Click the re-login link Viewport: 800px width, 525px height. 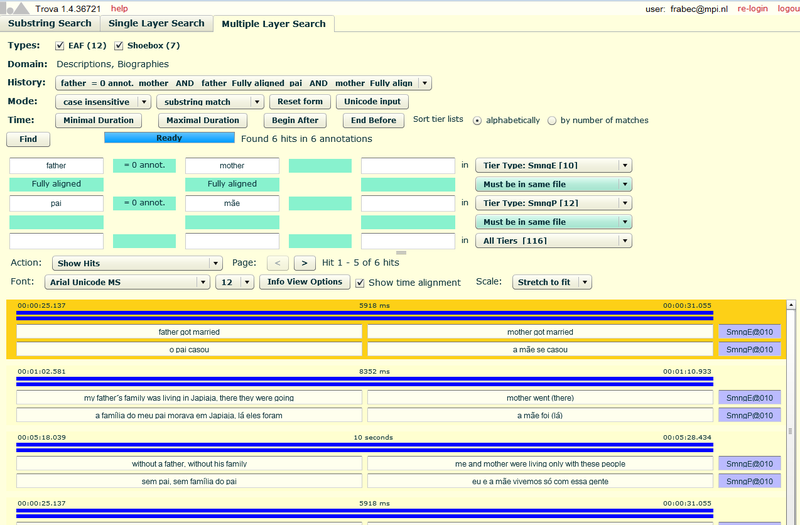tap(753, 9)
